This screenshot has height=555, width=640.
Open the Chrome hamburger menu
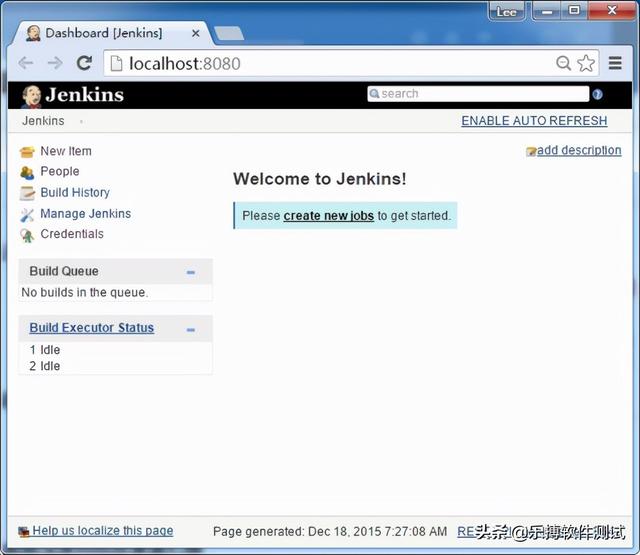[x=615, y=63]
